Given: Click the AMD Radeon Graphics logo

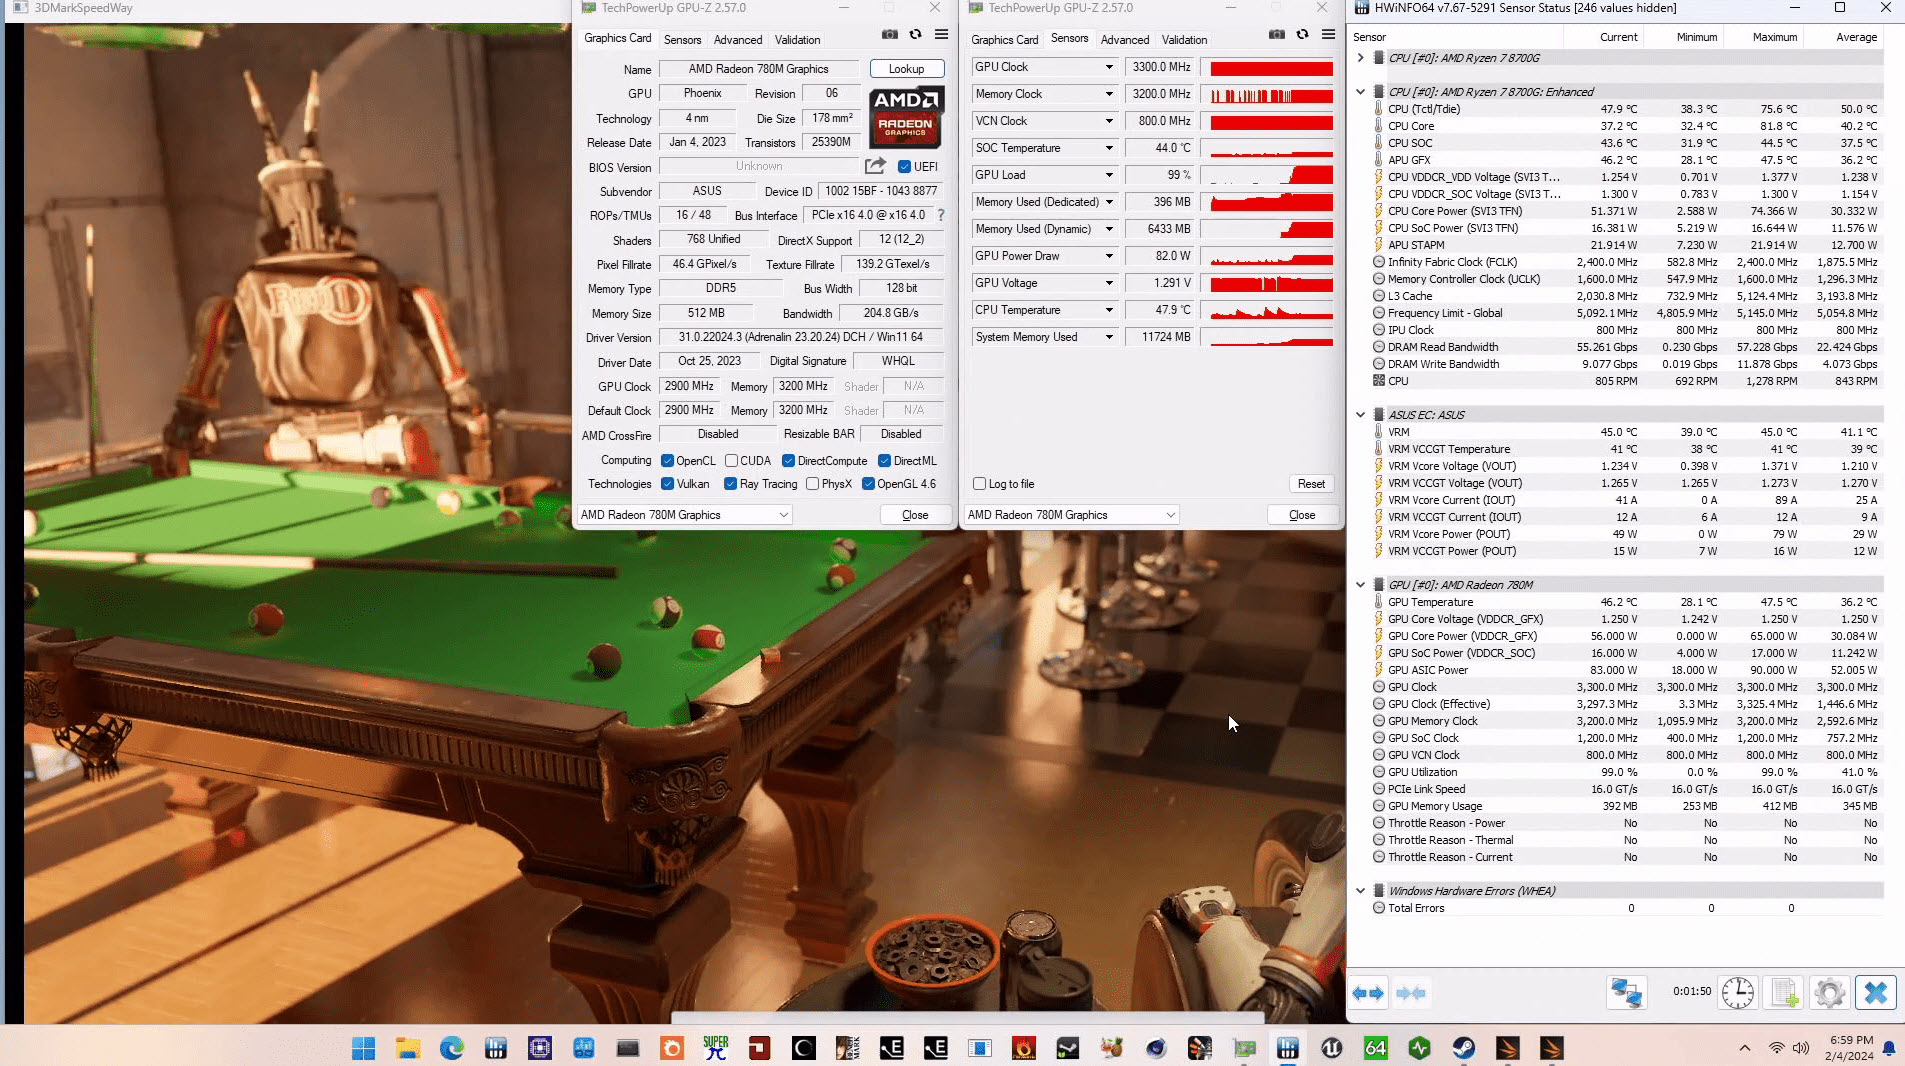Looking at the screenshot, I should [x=906, y=117].
